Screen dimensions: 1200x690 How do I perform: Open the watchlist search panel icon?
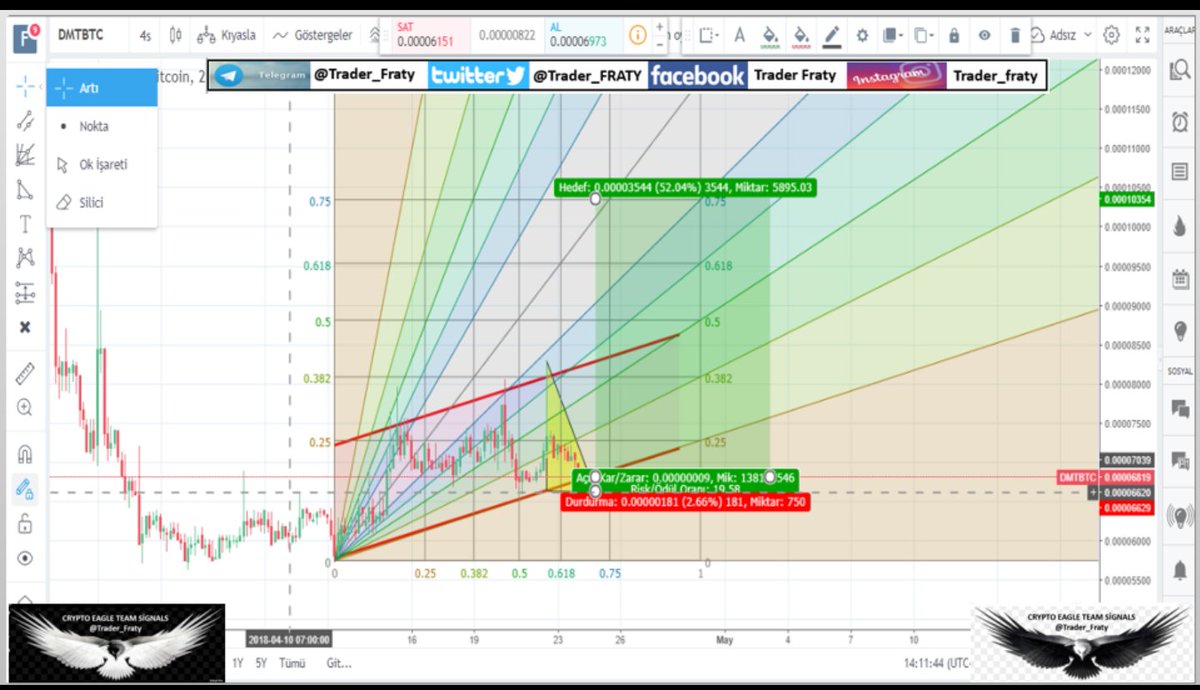(x=1179, y=72)
